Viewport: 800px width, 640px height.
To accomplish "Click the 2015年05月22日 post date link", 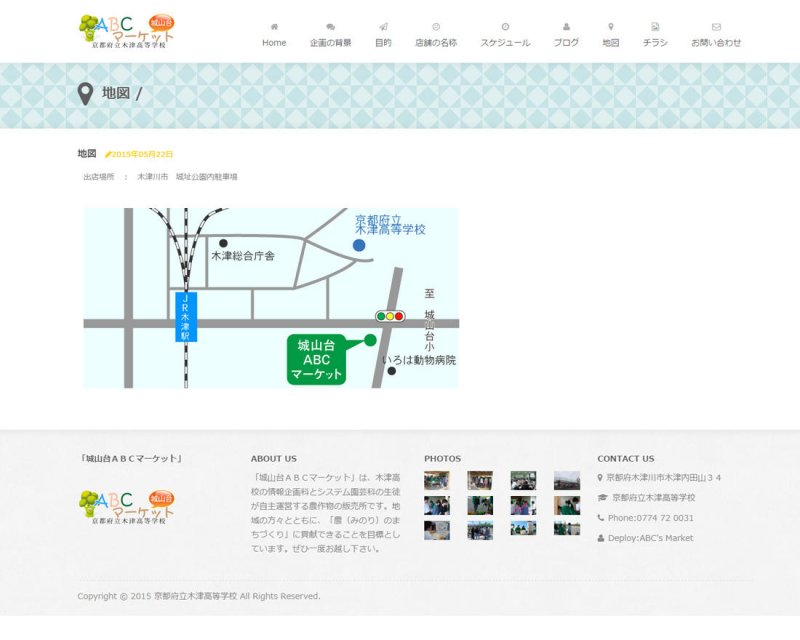I will (x=141, y=155).
